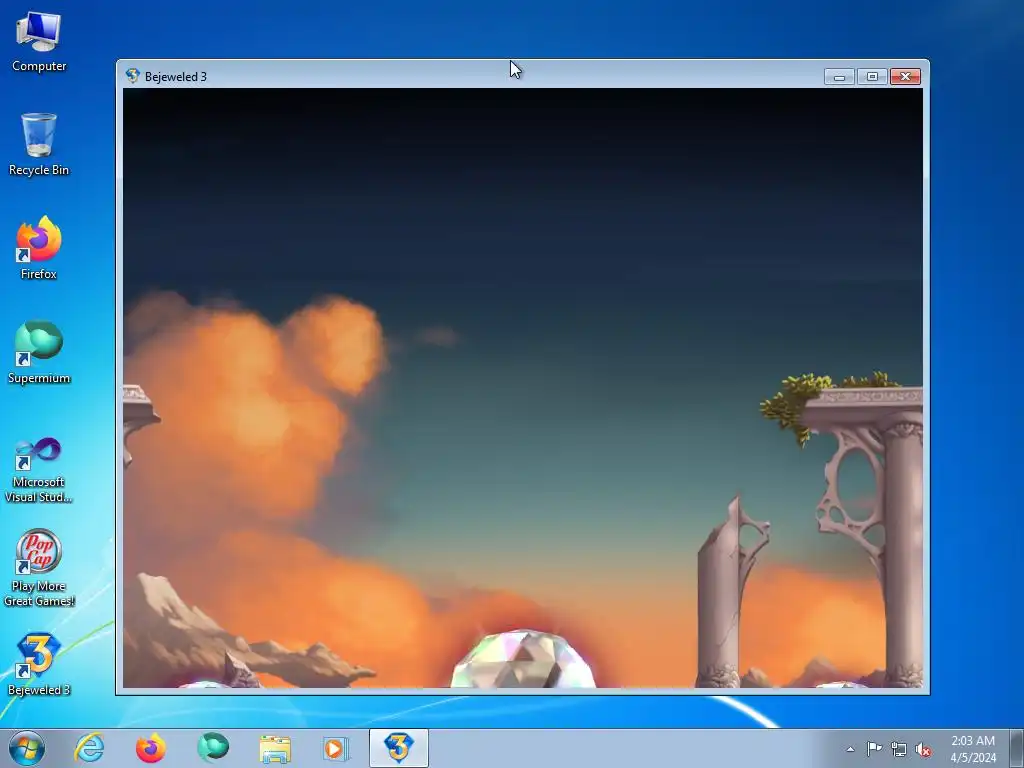Open the Computer desktop icon
Viewport: 1024px width, 768px height.
[x=39, y=42]
